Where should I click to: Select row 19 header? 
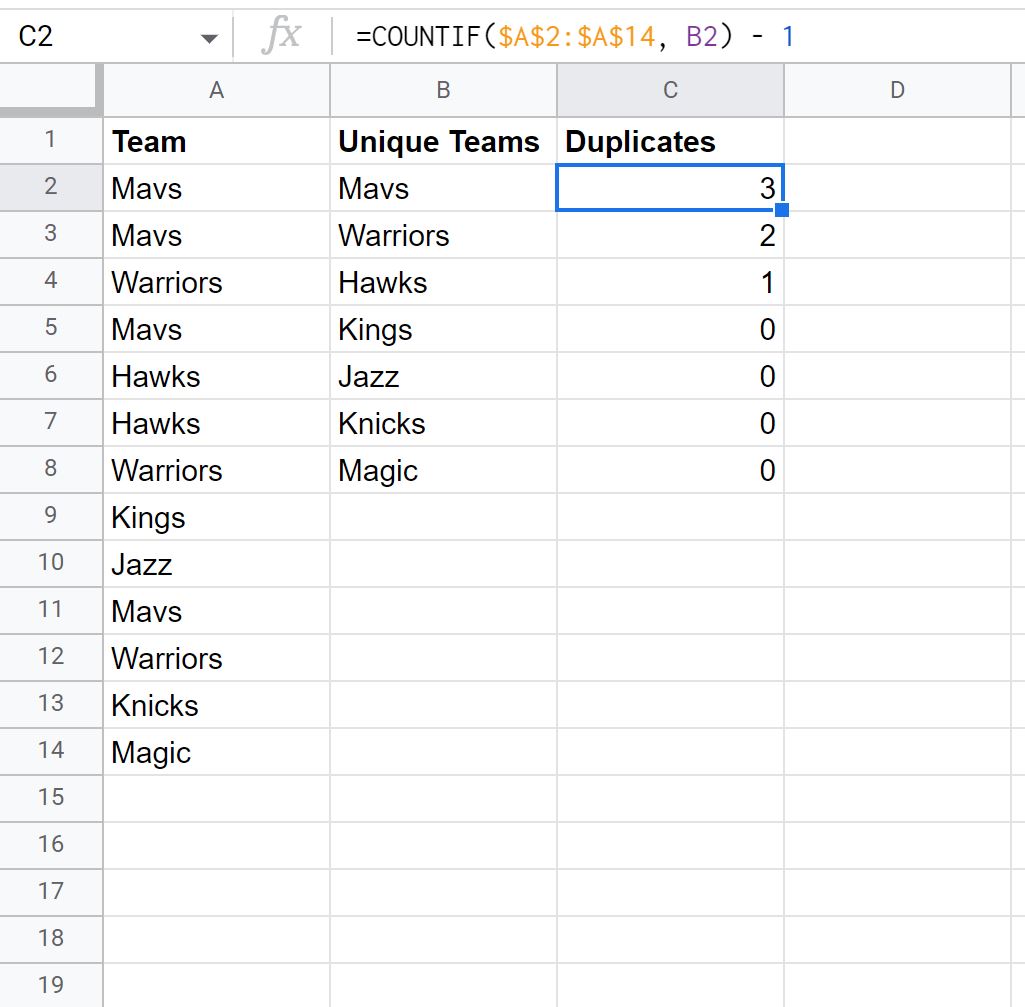pyautogui.click(x=51, y=985)
